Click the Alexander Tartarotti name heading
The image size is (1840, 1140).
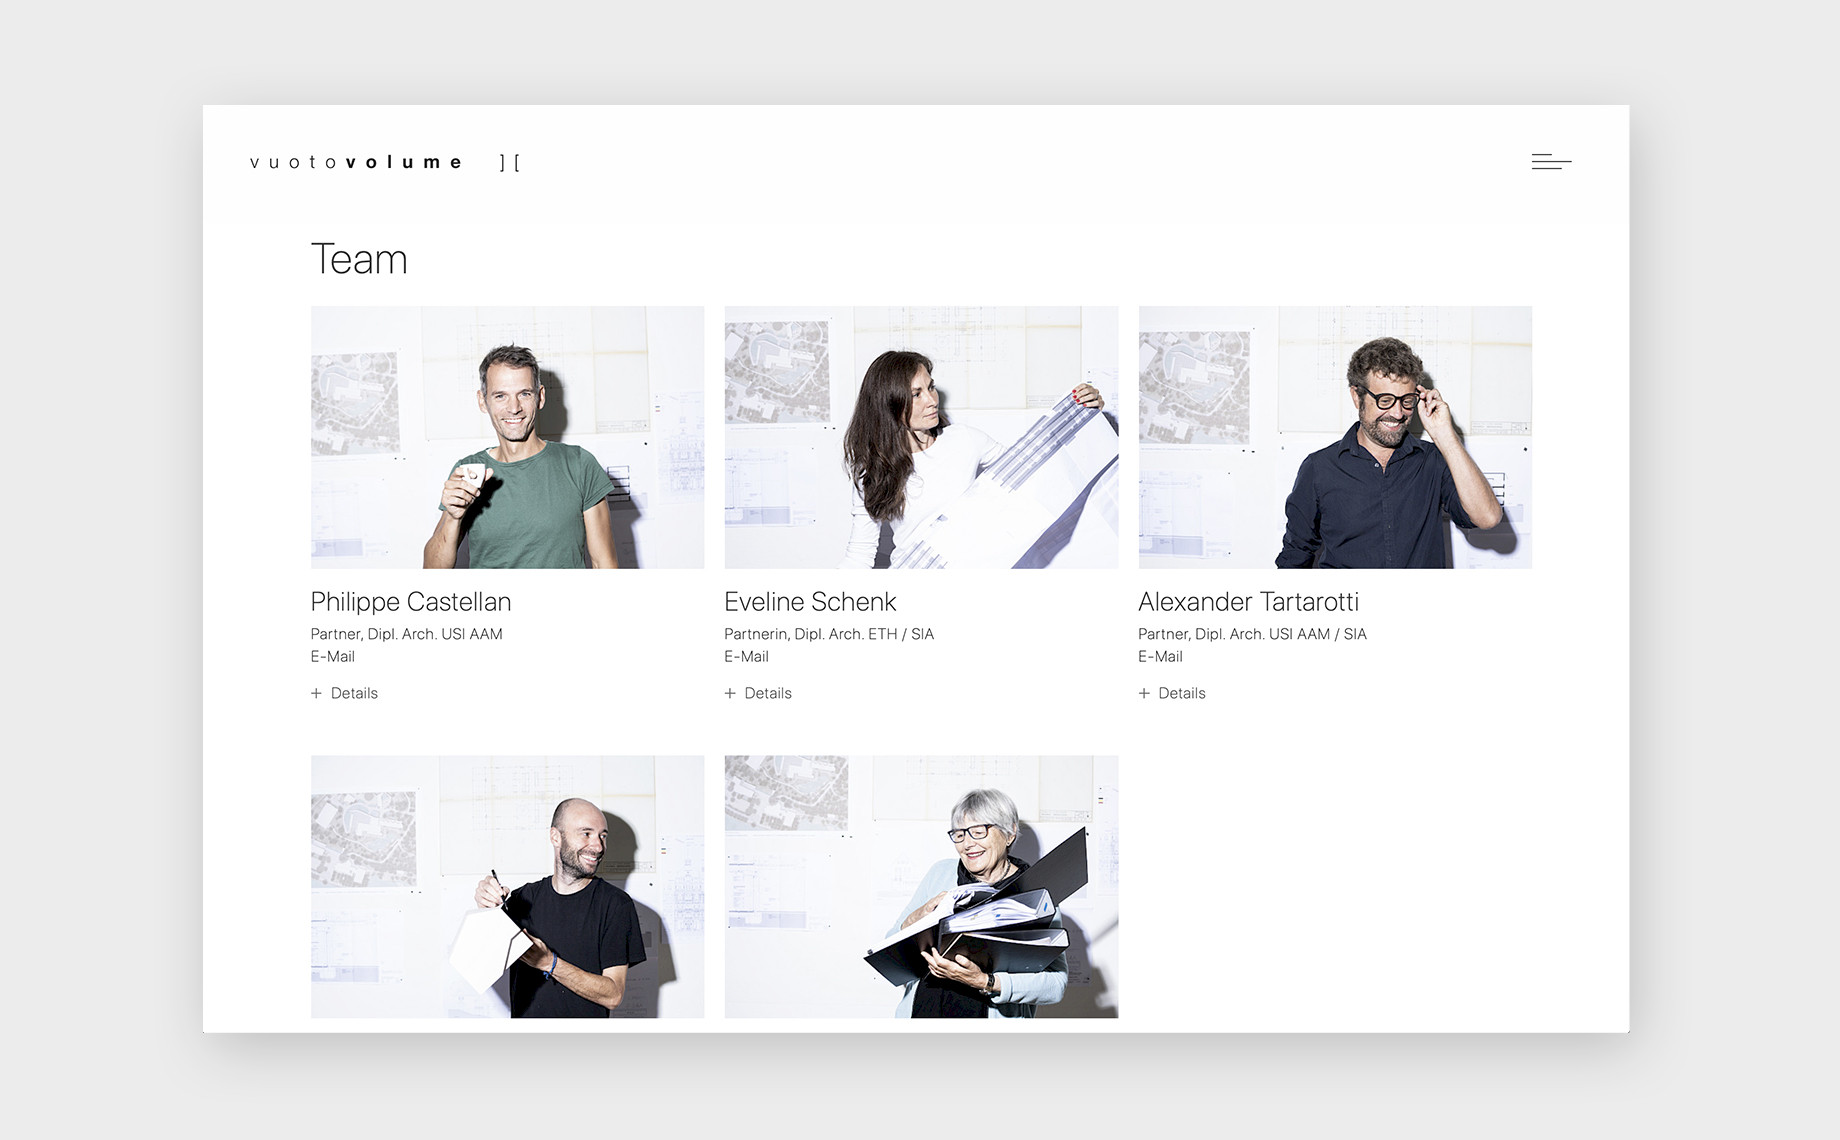tap(1248, 602)
